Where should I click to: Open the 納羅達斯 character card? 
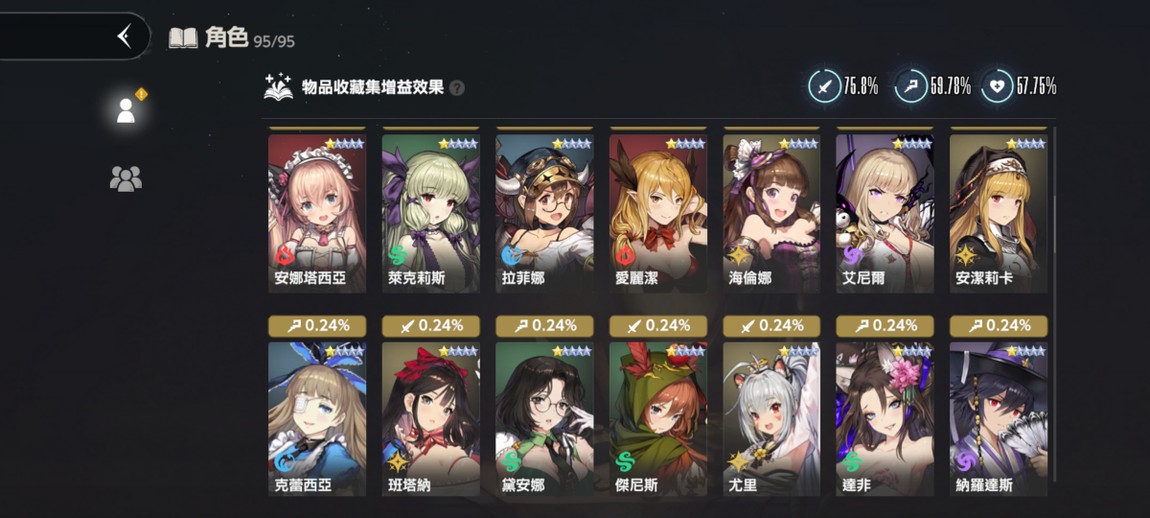998,419
